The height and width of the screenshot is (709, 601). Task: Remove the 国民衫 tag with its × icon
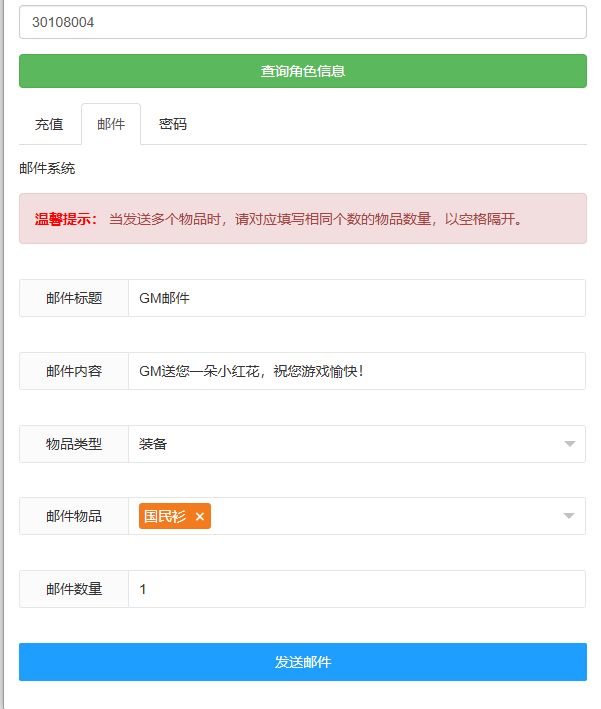point(200,517)
